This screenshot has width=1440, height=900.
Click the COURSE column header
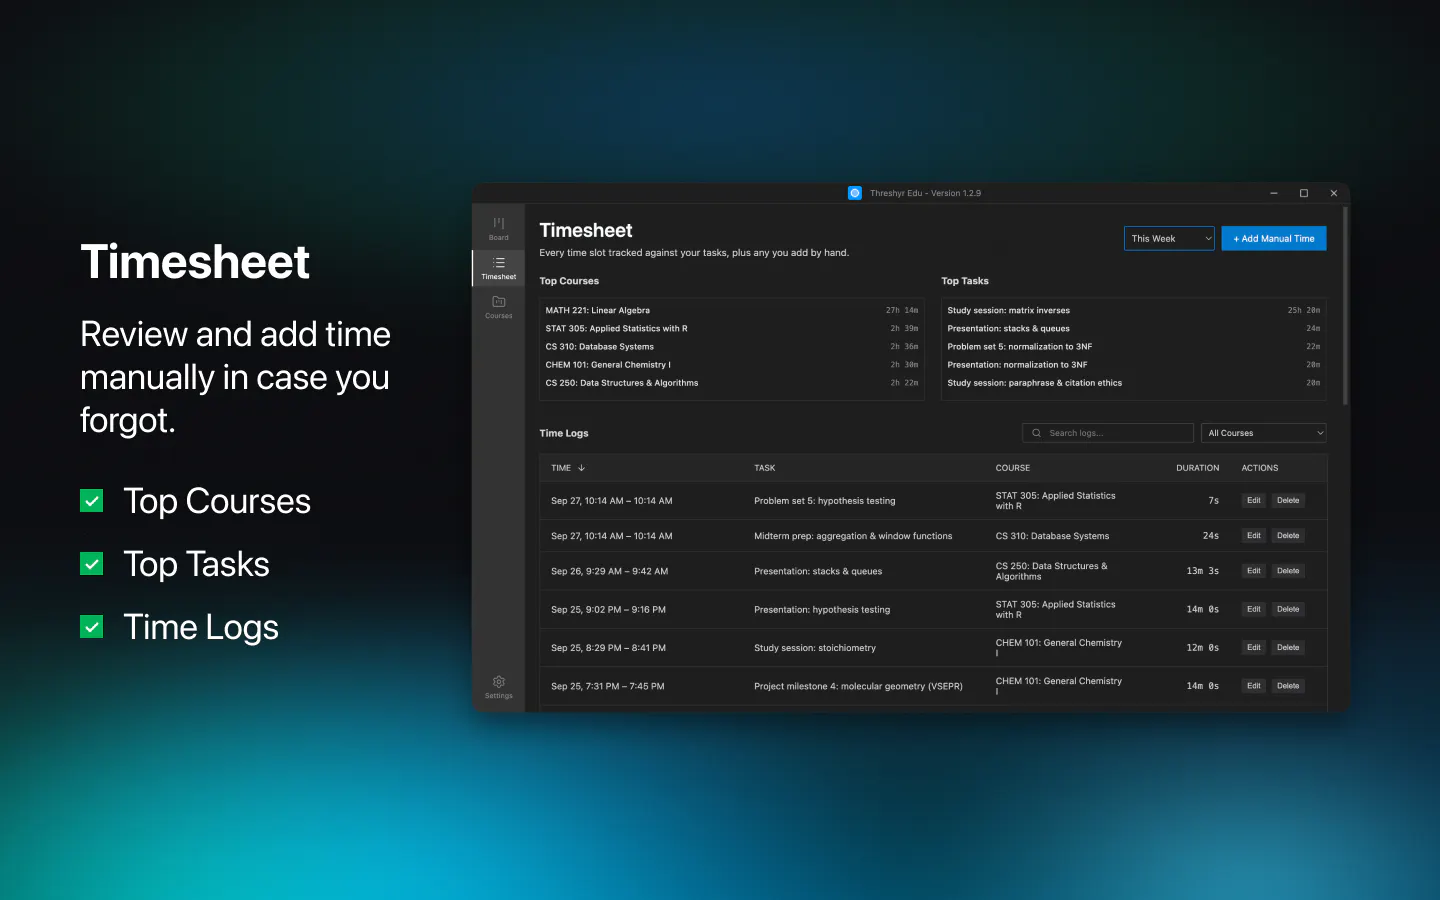[x=1013, y=468]
